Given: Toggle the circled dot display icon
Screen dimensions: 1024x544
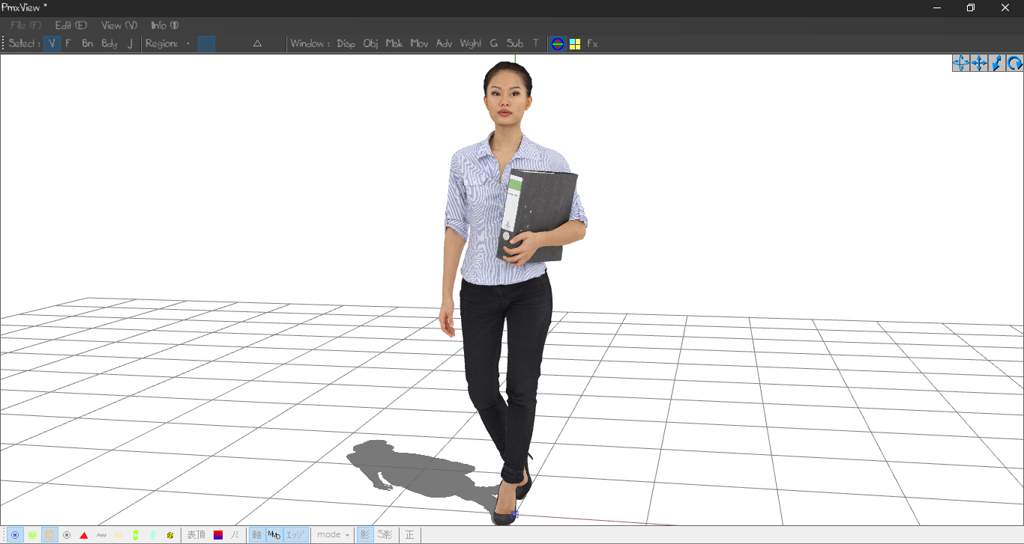Looking at the screenshot, I should (67, 535).
